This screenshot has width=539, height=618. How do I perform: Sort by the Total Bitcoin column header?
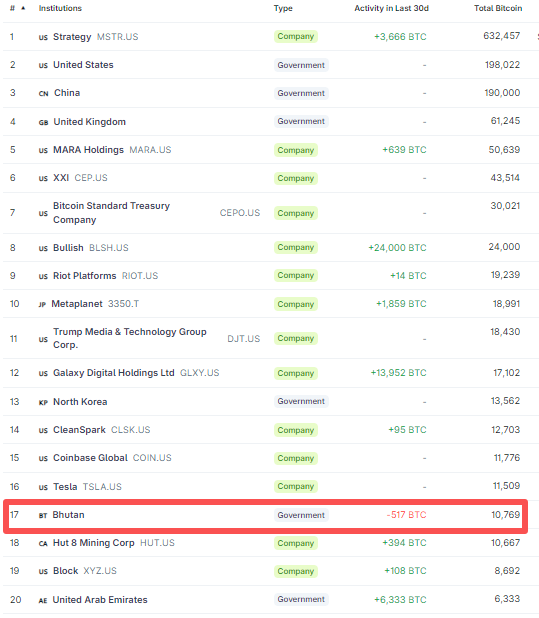(498, 8)
